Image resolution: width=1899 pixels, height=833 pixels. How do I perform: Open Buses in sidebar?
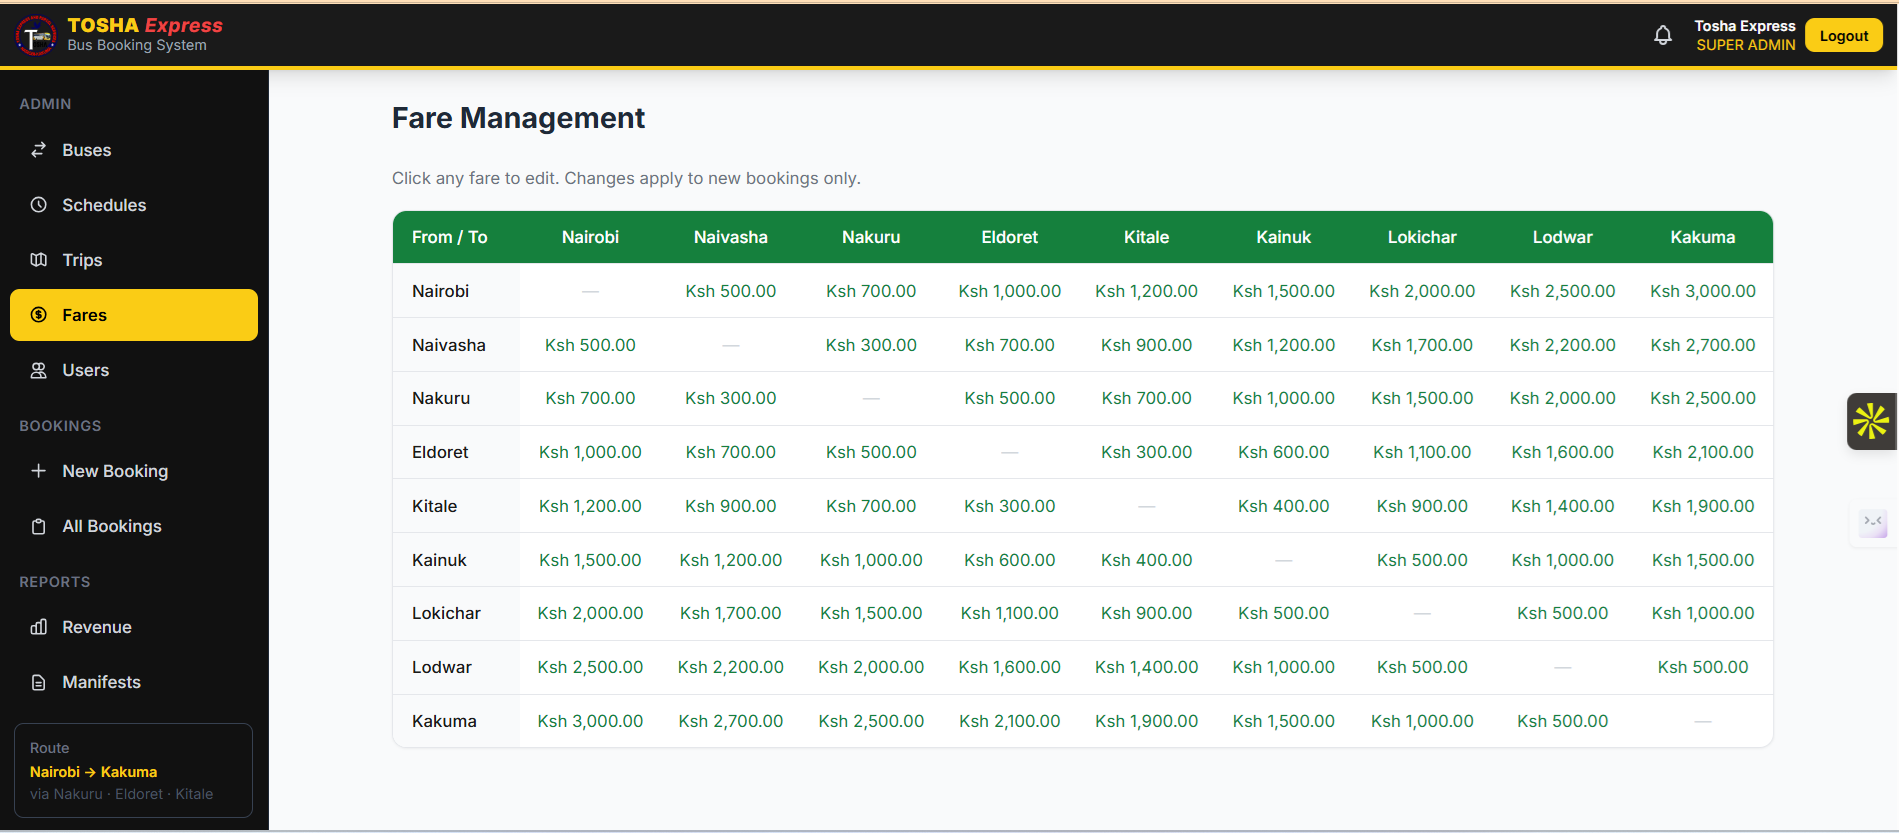coord(134,150)
